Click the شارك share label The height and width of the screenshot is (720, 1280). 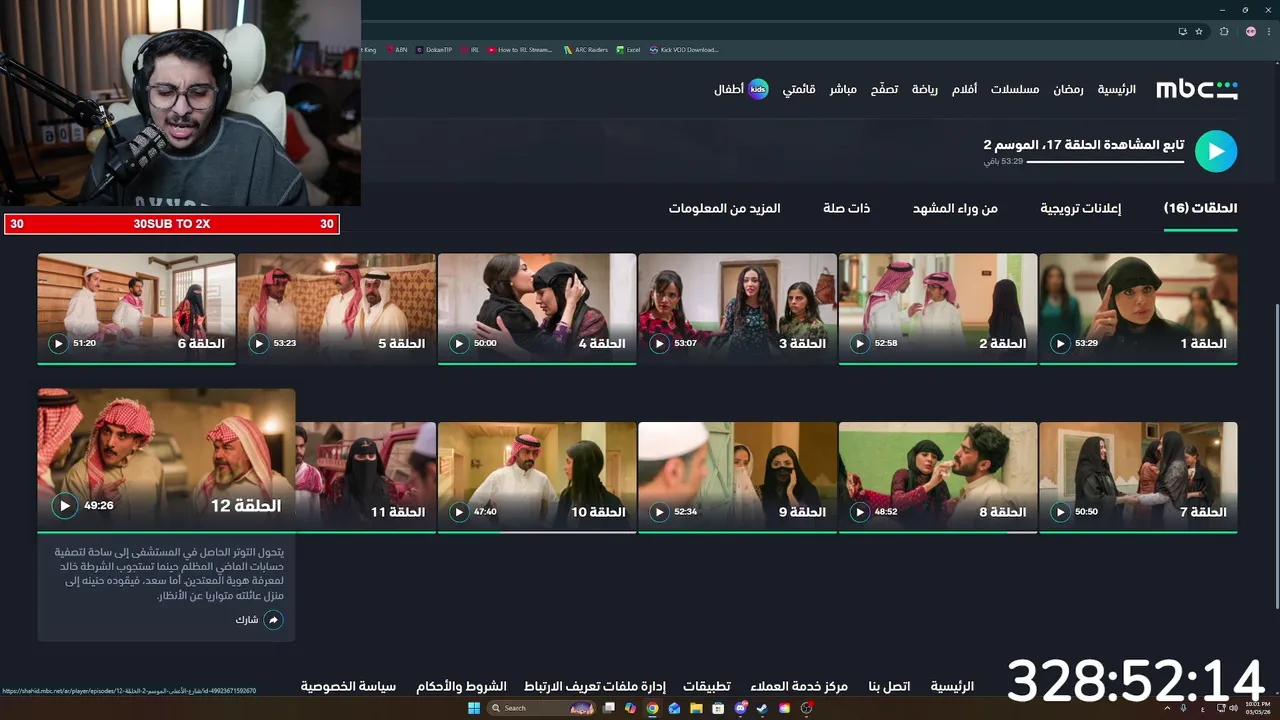coord(247,620)
